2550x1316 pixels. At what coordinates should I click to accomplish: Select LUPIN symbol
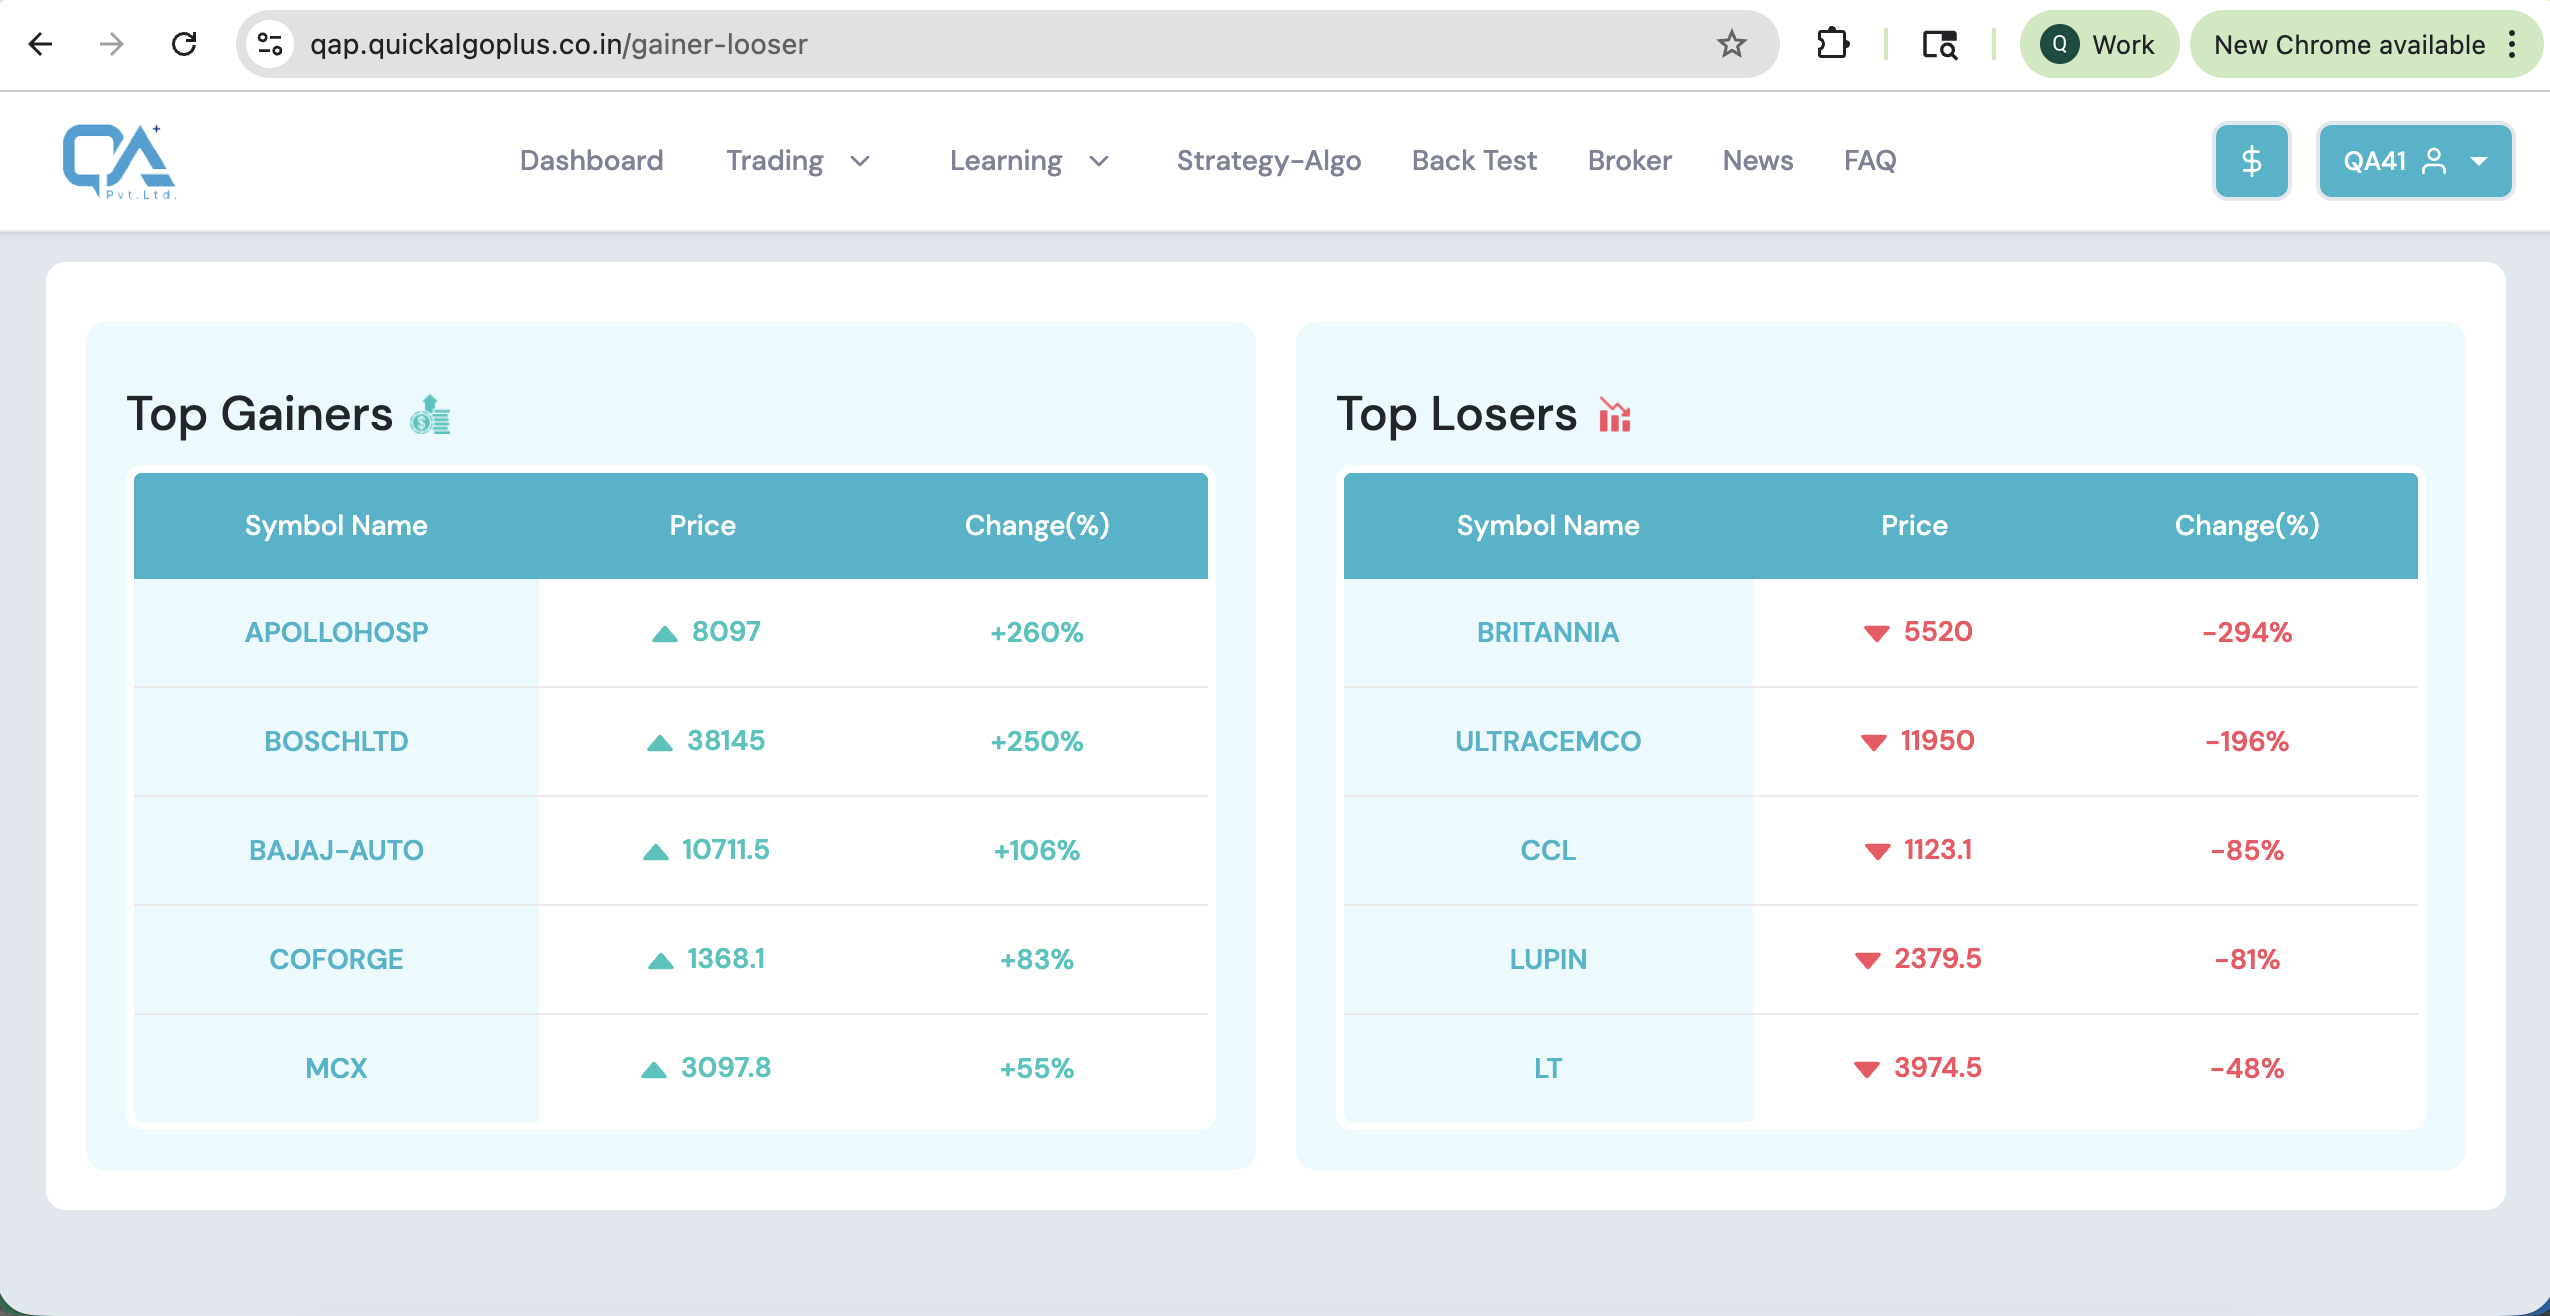[x=1548, y=959]
